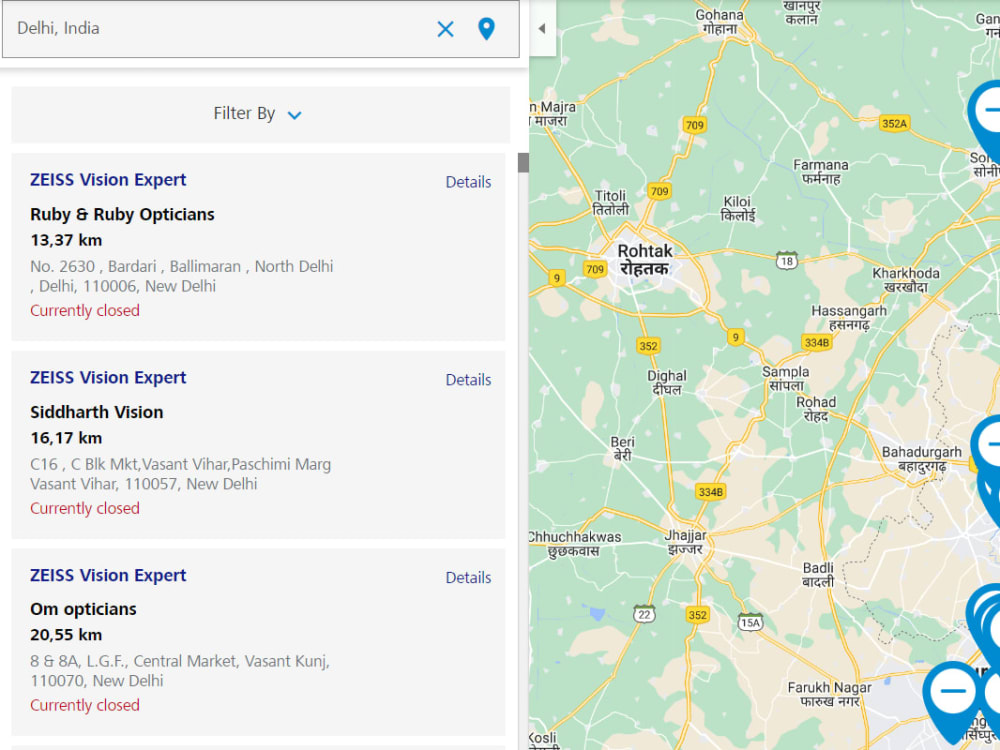Clear the Delhi, India search text

pyautogui.click(x=445, y=29)
